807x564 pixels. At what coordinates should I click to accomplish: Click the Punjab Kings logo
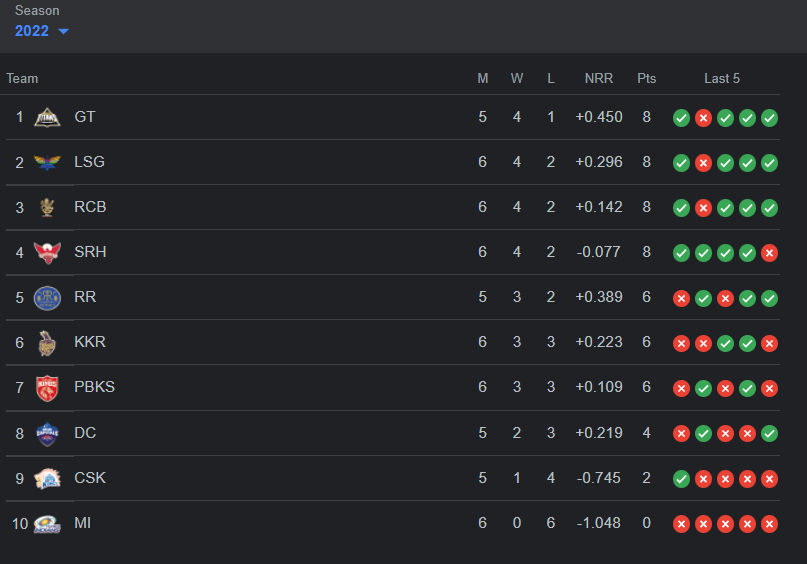click(47, 387)
